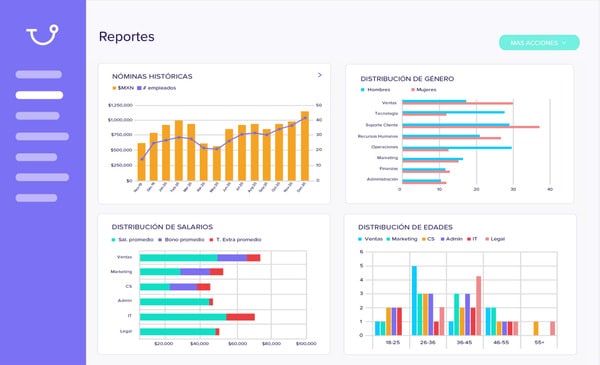Select the highlighted white sidebar menu item
The width and height of the screenshot is (600, 365).
39,95
